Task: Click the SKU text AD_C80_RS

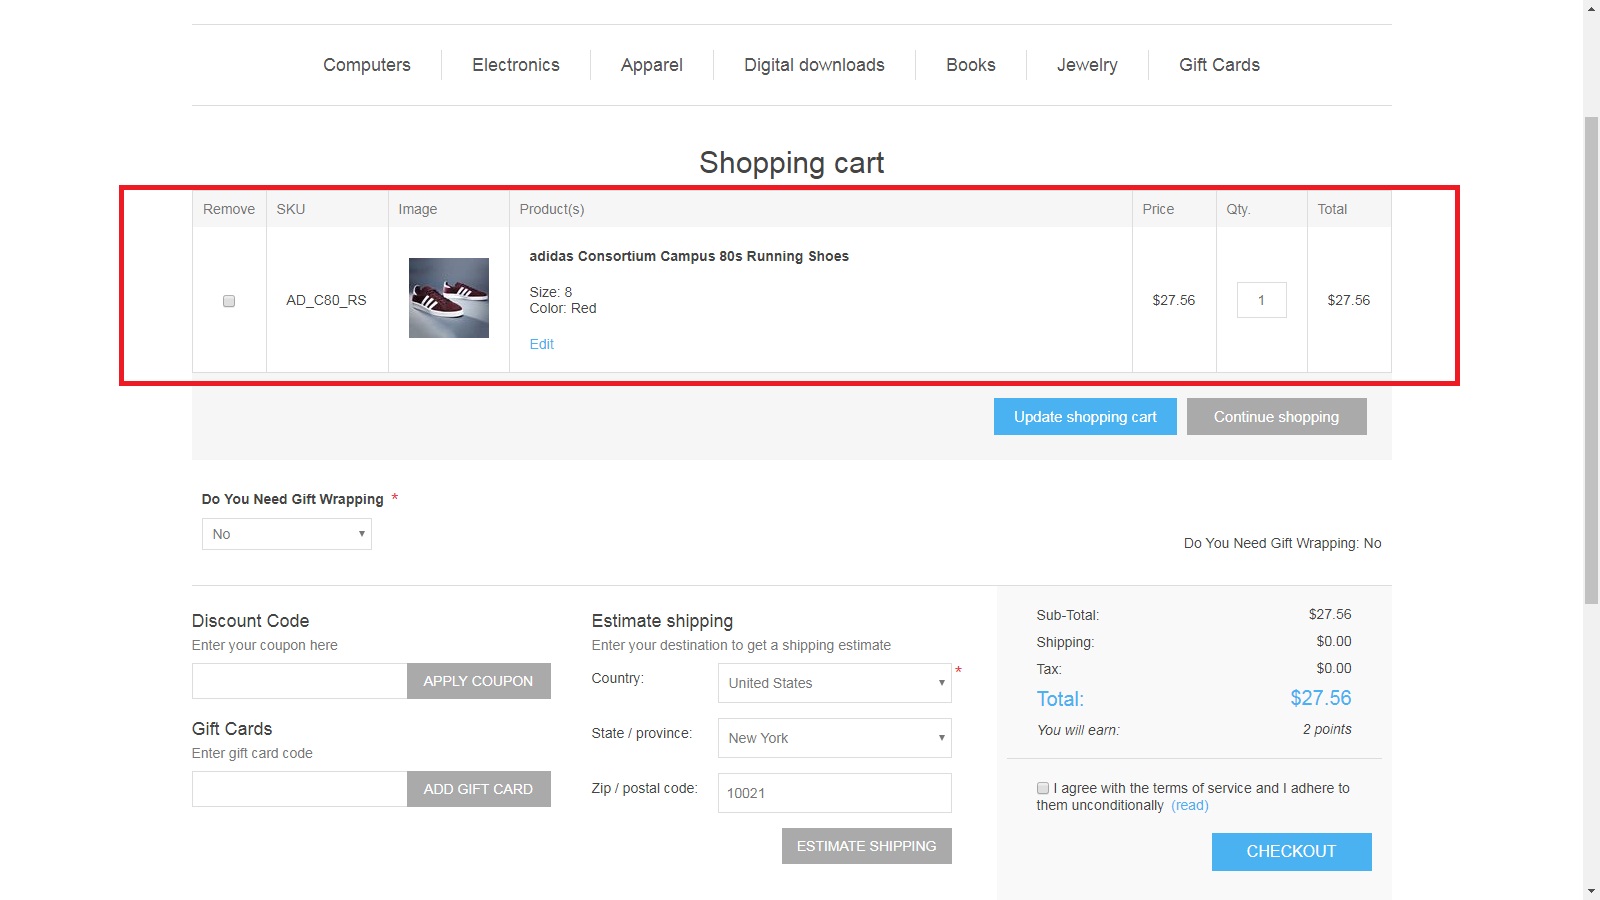Action: tap(326, 300)
